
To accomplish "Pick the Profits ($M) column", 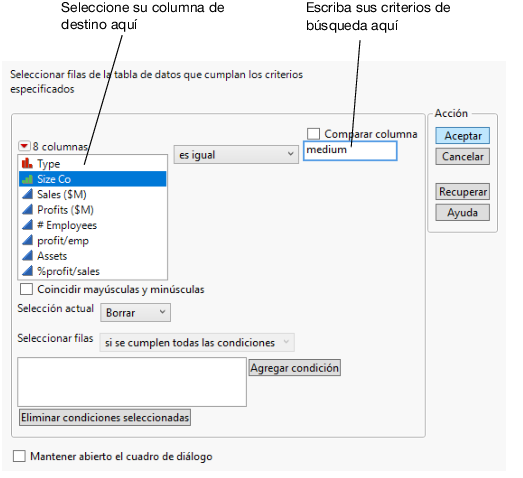I will coord(92,210).
